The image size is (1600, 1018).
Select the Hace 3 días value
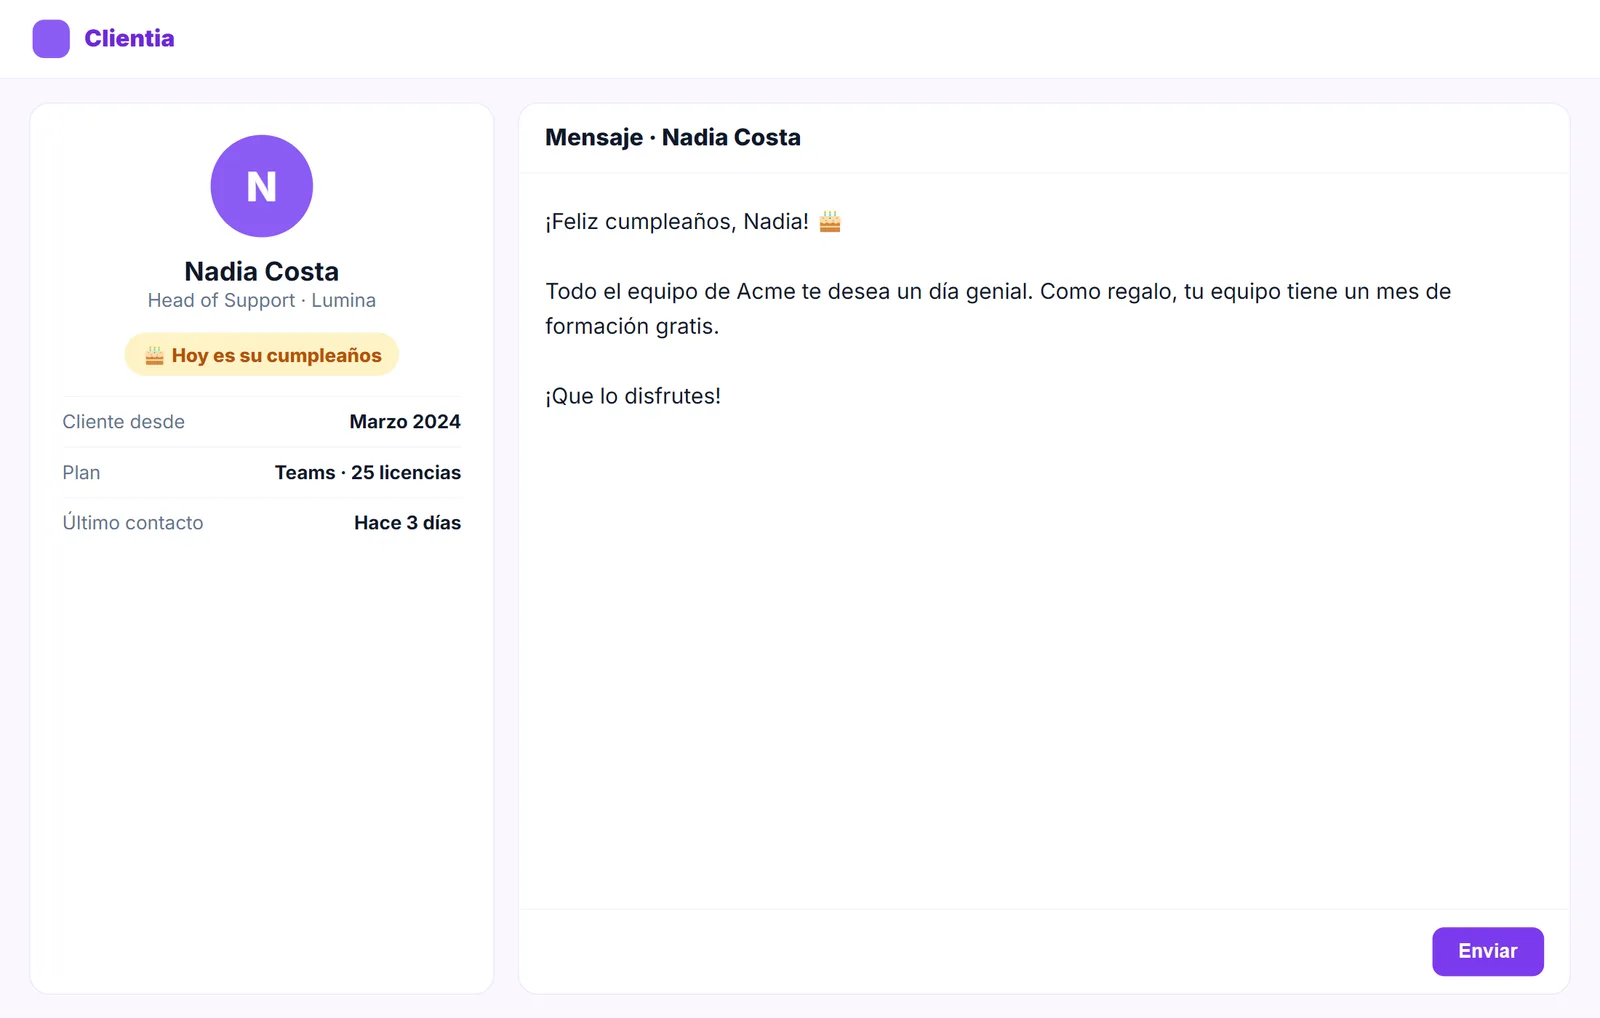pyautogui.click(x=407, y=523)
